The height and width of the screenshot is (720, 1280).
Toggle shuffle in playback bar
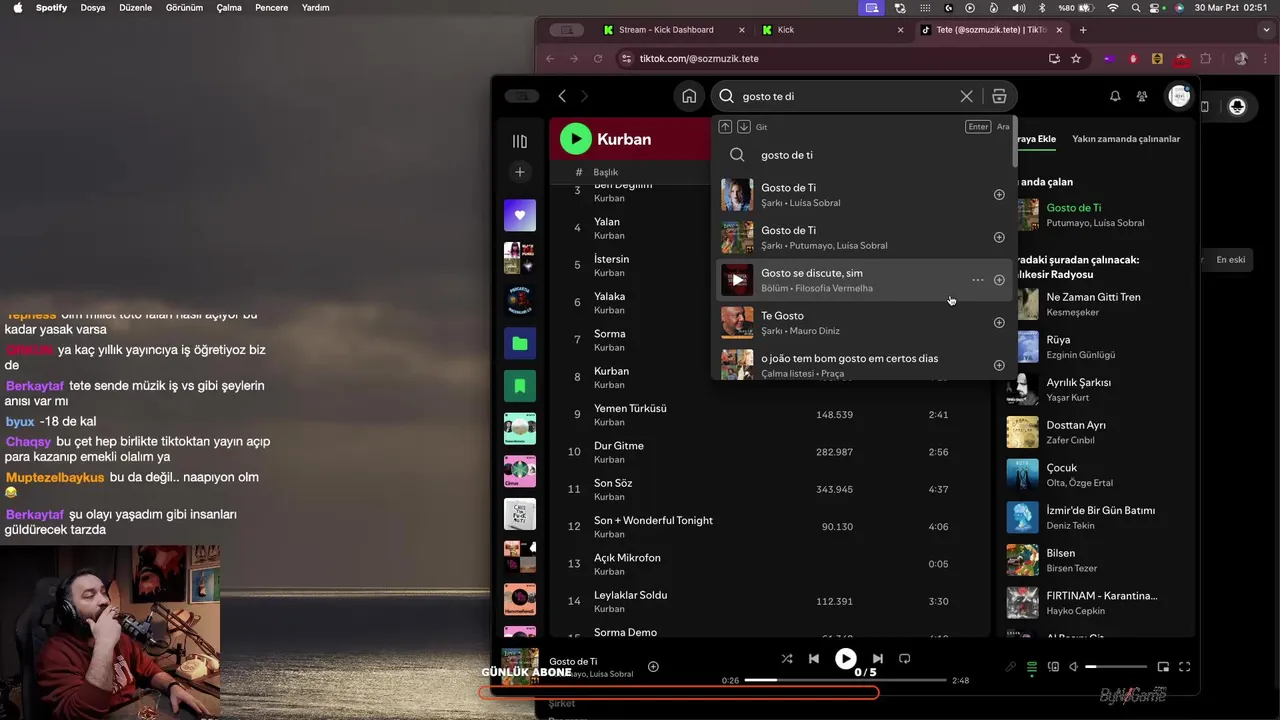[x=787, y=659]
